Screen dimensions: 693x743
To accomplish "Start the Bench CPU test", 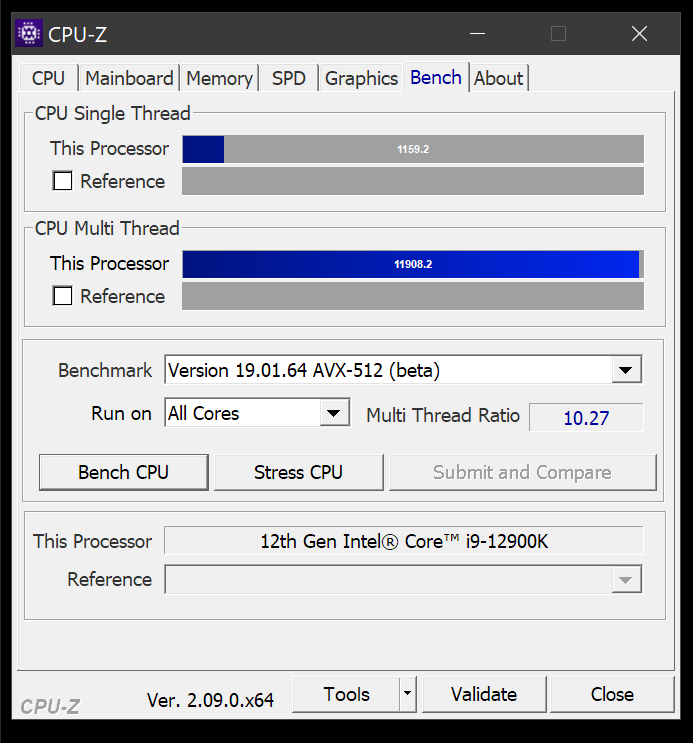I will tap(124, 472).
